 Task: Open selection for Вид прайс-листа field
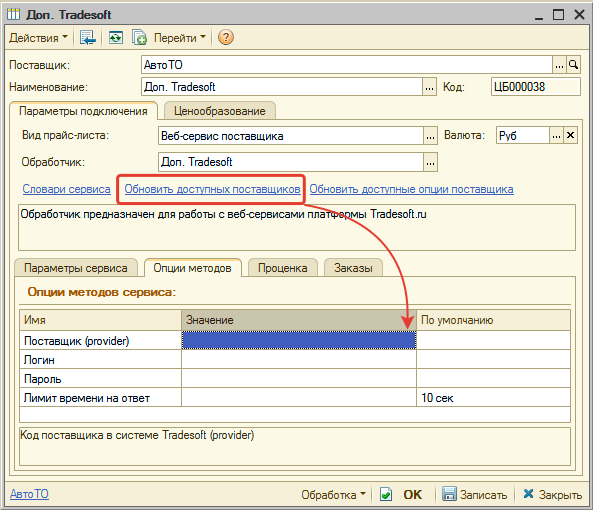tap(430, 136)
